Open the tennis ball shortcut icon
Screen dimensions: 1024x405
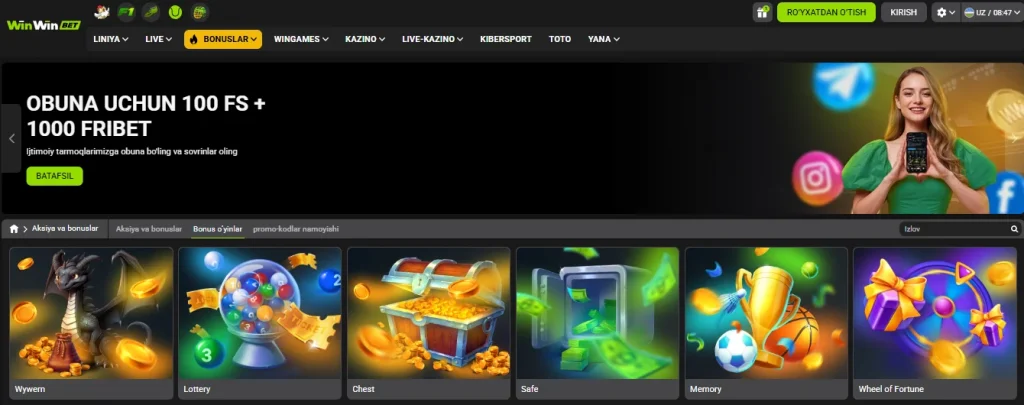click(x=175, y=12)
